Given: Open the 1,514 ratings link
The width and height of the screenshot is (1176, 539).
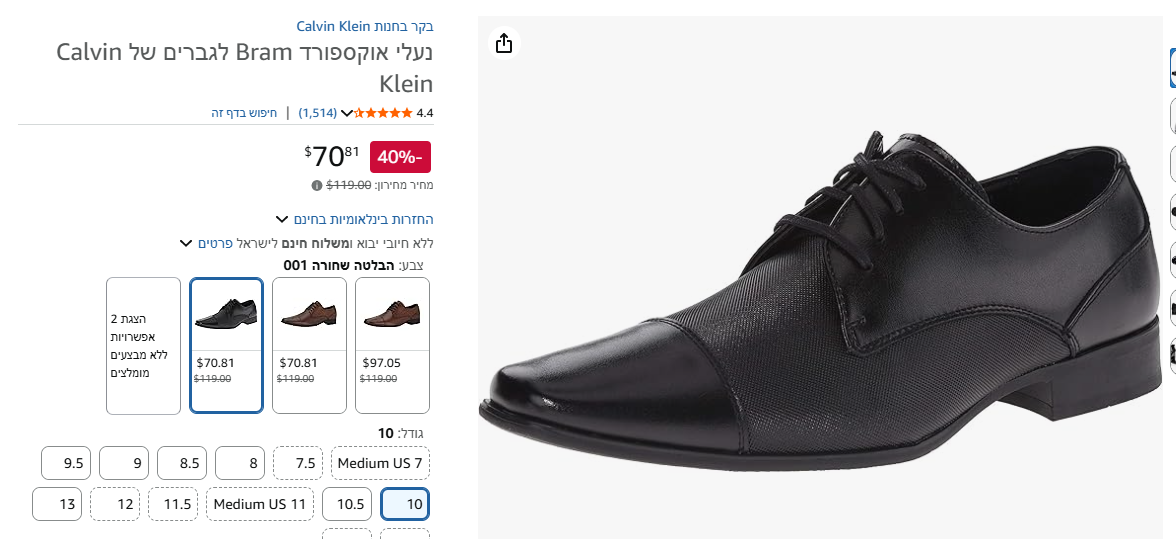Looking at the screenshot, I should point(318,113).
